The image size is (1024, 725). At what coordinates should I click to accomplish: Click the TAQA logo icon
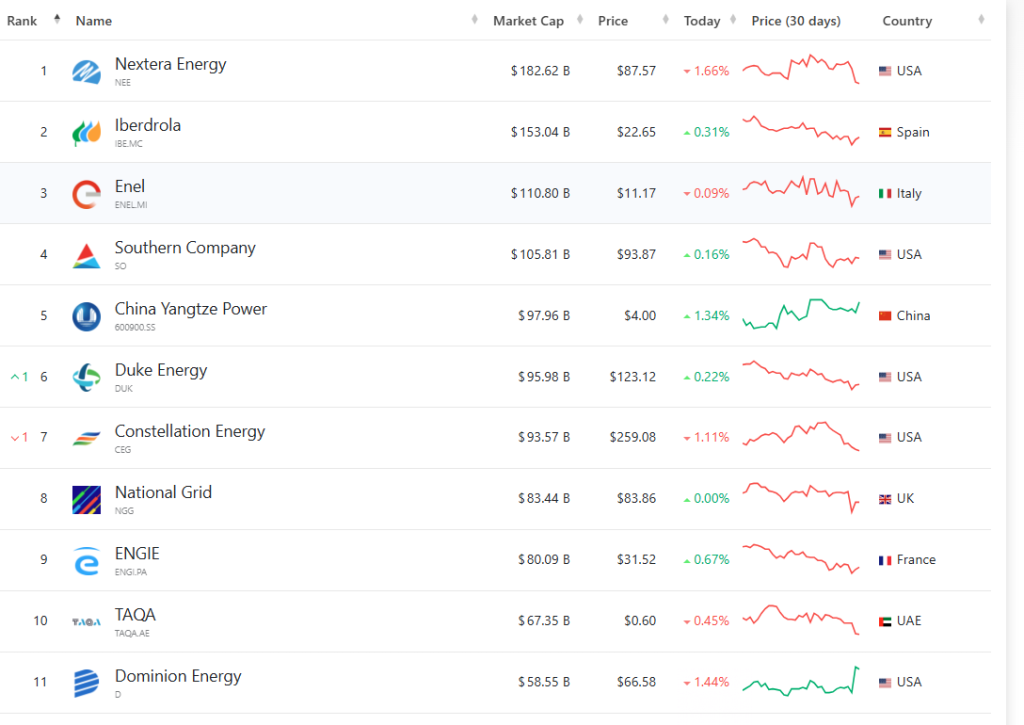pyautogui.click(x=86, y=622)
